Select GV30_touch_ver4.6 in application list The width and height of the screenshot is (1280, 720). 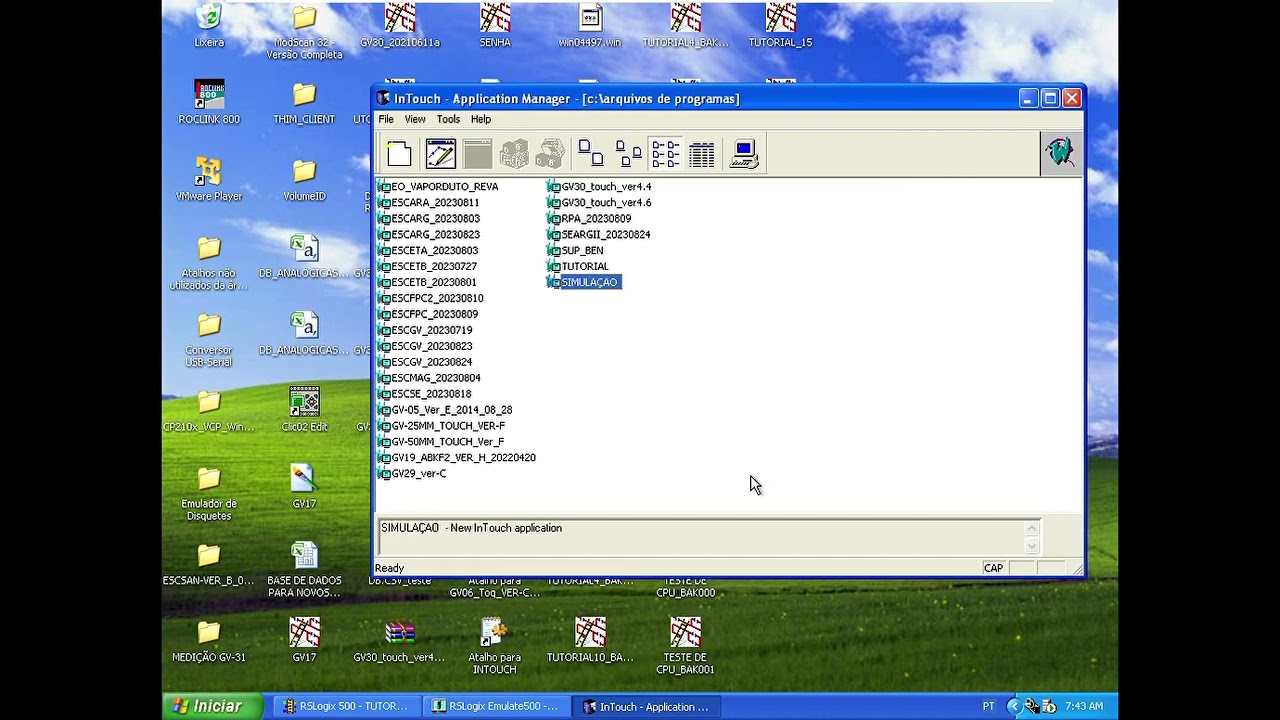pos(599,202)
